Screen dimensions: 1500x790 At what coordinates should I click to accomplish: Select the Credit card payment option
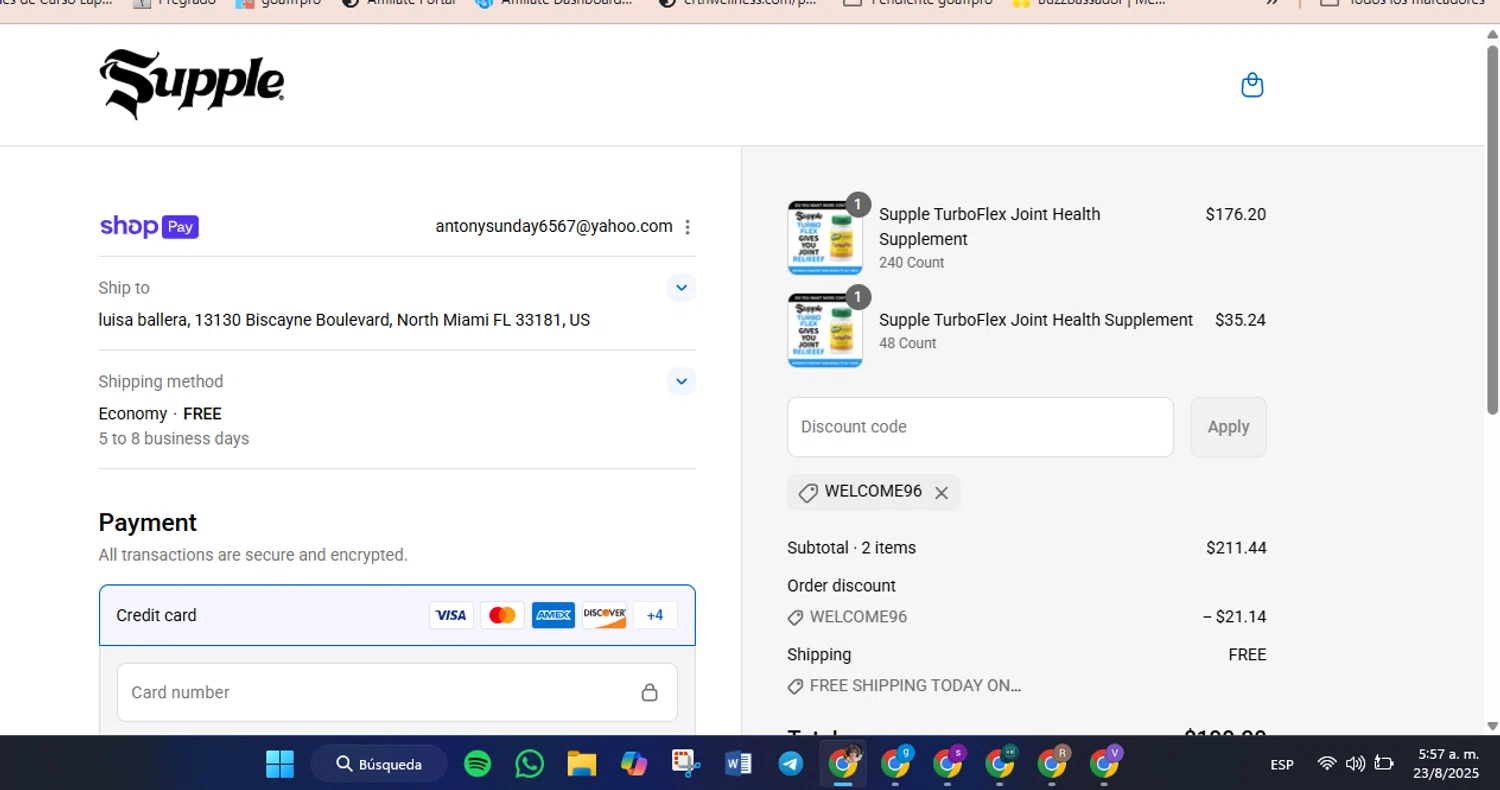(x=397, y=615)
